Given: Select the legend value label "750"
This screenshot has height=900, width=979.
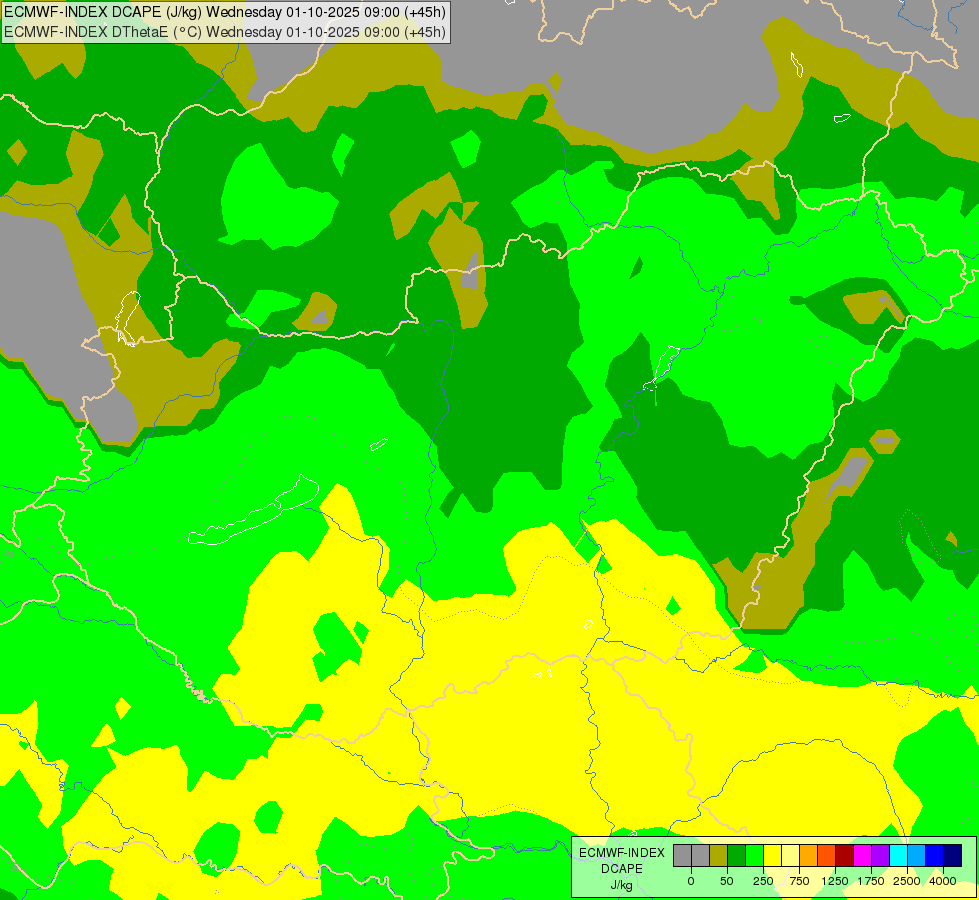Looking at the screenshot, I should 799,881.
